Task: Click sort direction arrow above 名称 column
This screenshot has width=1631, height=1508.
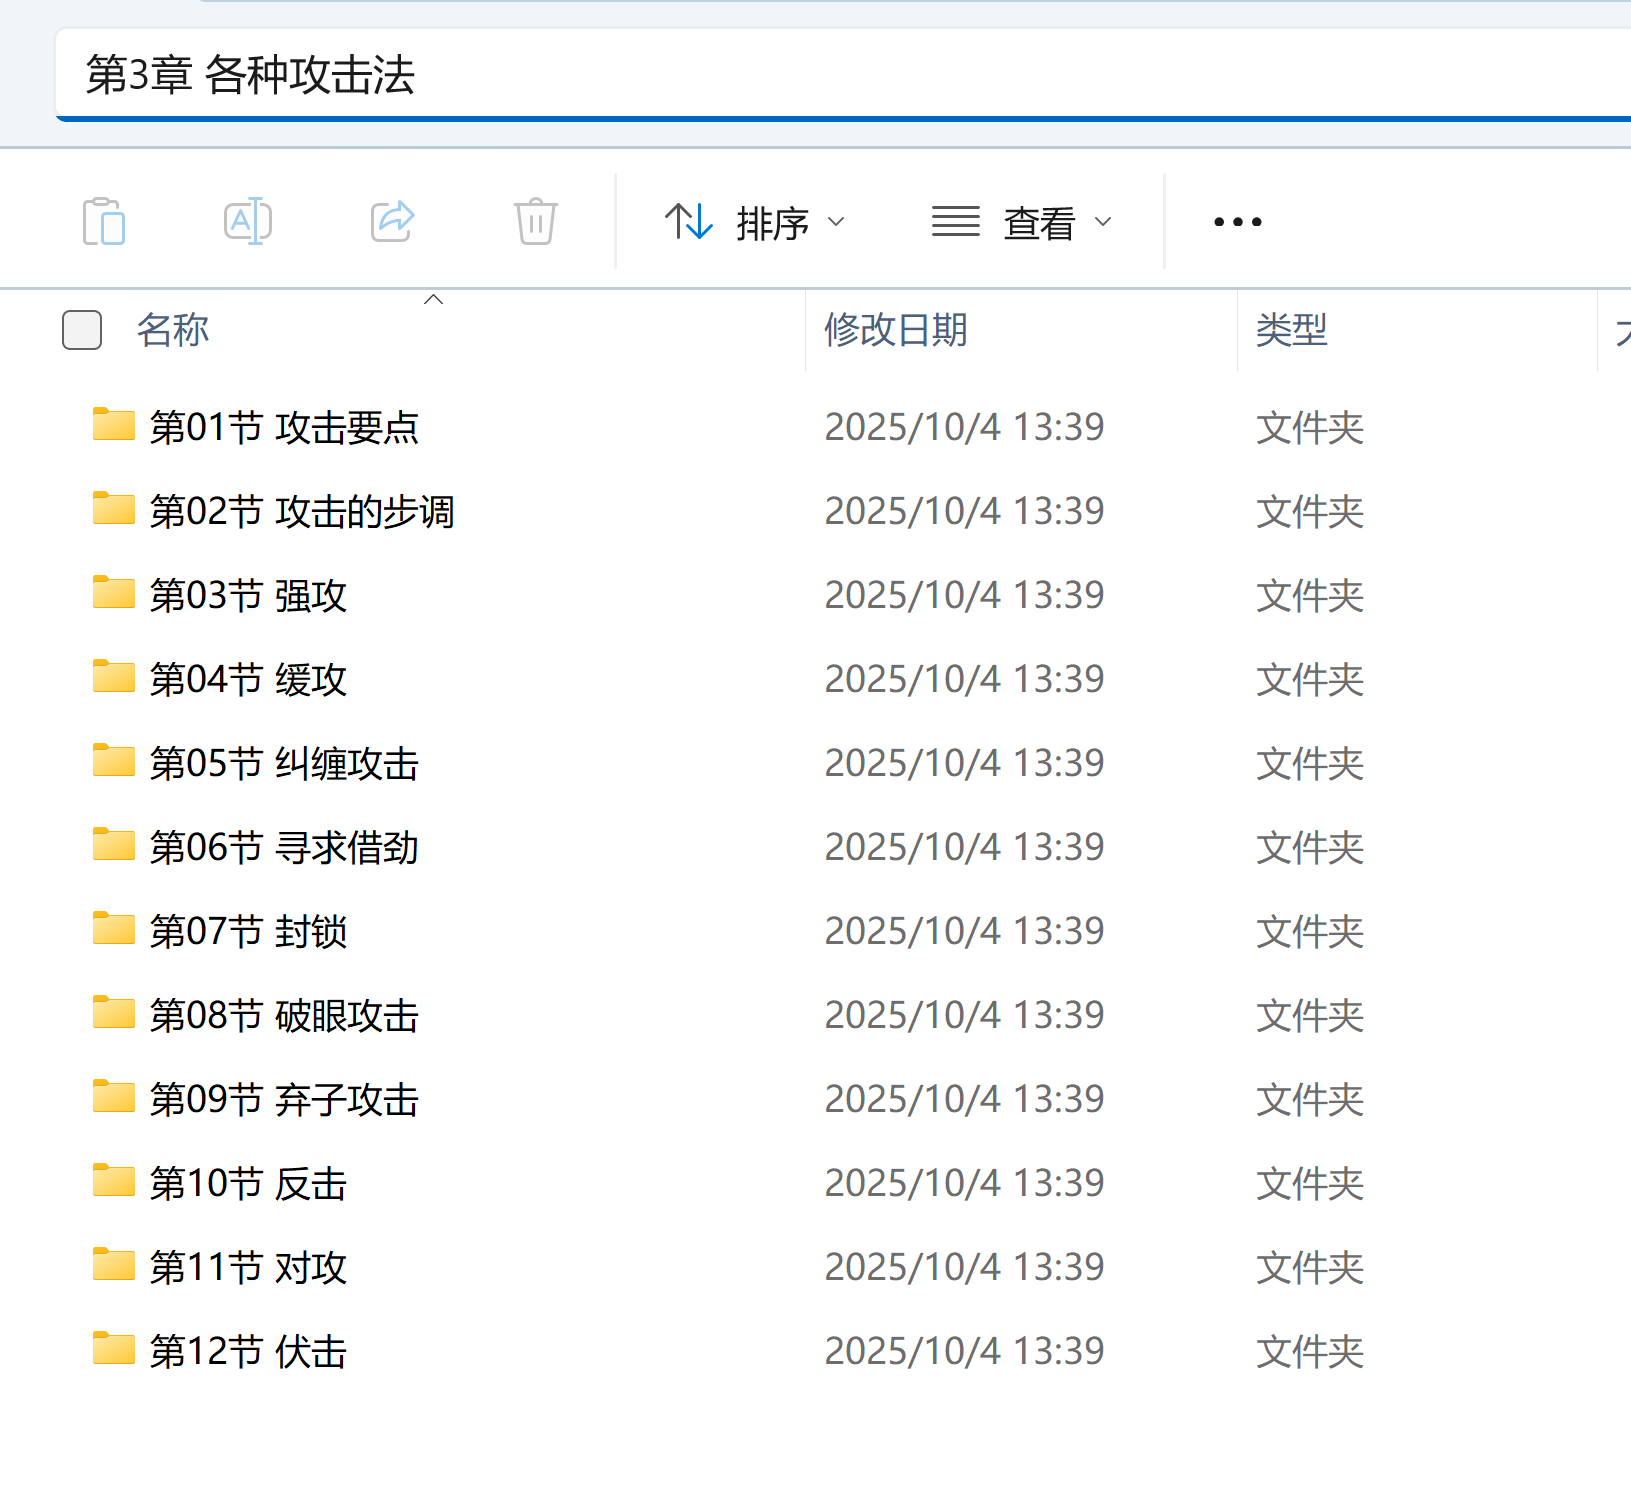Action: pyautogui.click(x=433, y=299)
